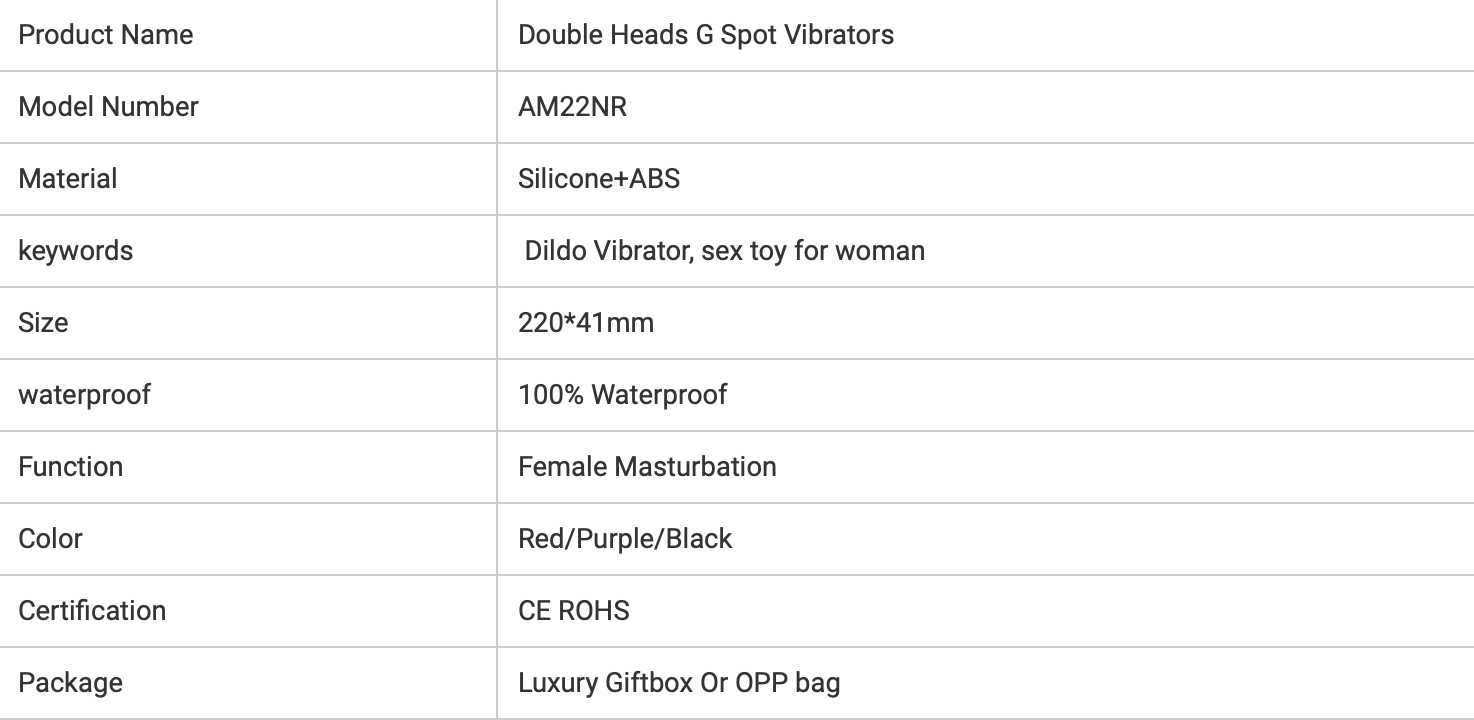Select the model value "AM22NR"
1474x720 pixels.
(x=572, y=107)
